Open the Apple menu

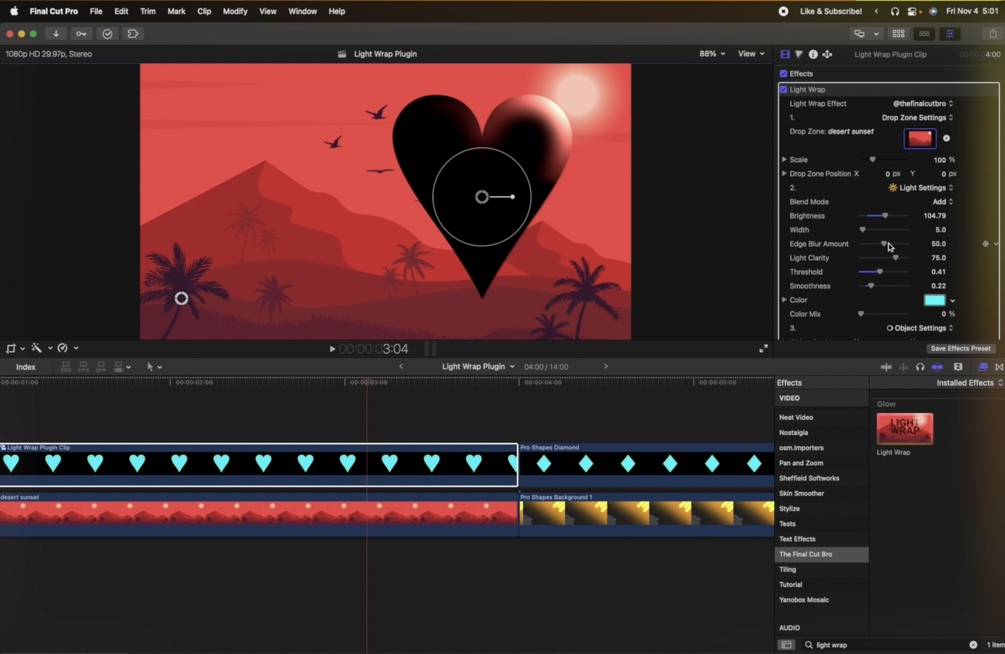point(14,11)
